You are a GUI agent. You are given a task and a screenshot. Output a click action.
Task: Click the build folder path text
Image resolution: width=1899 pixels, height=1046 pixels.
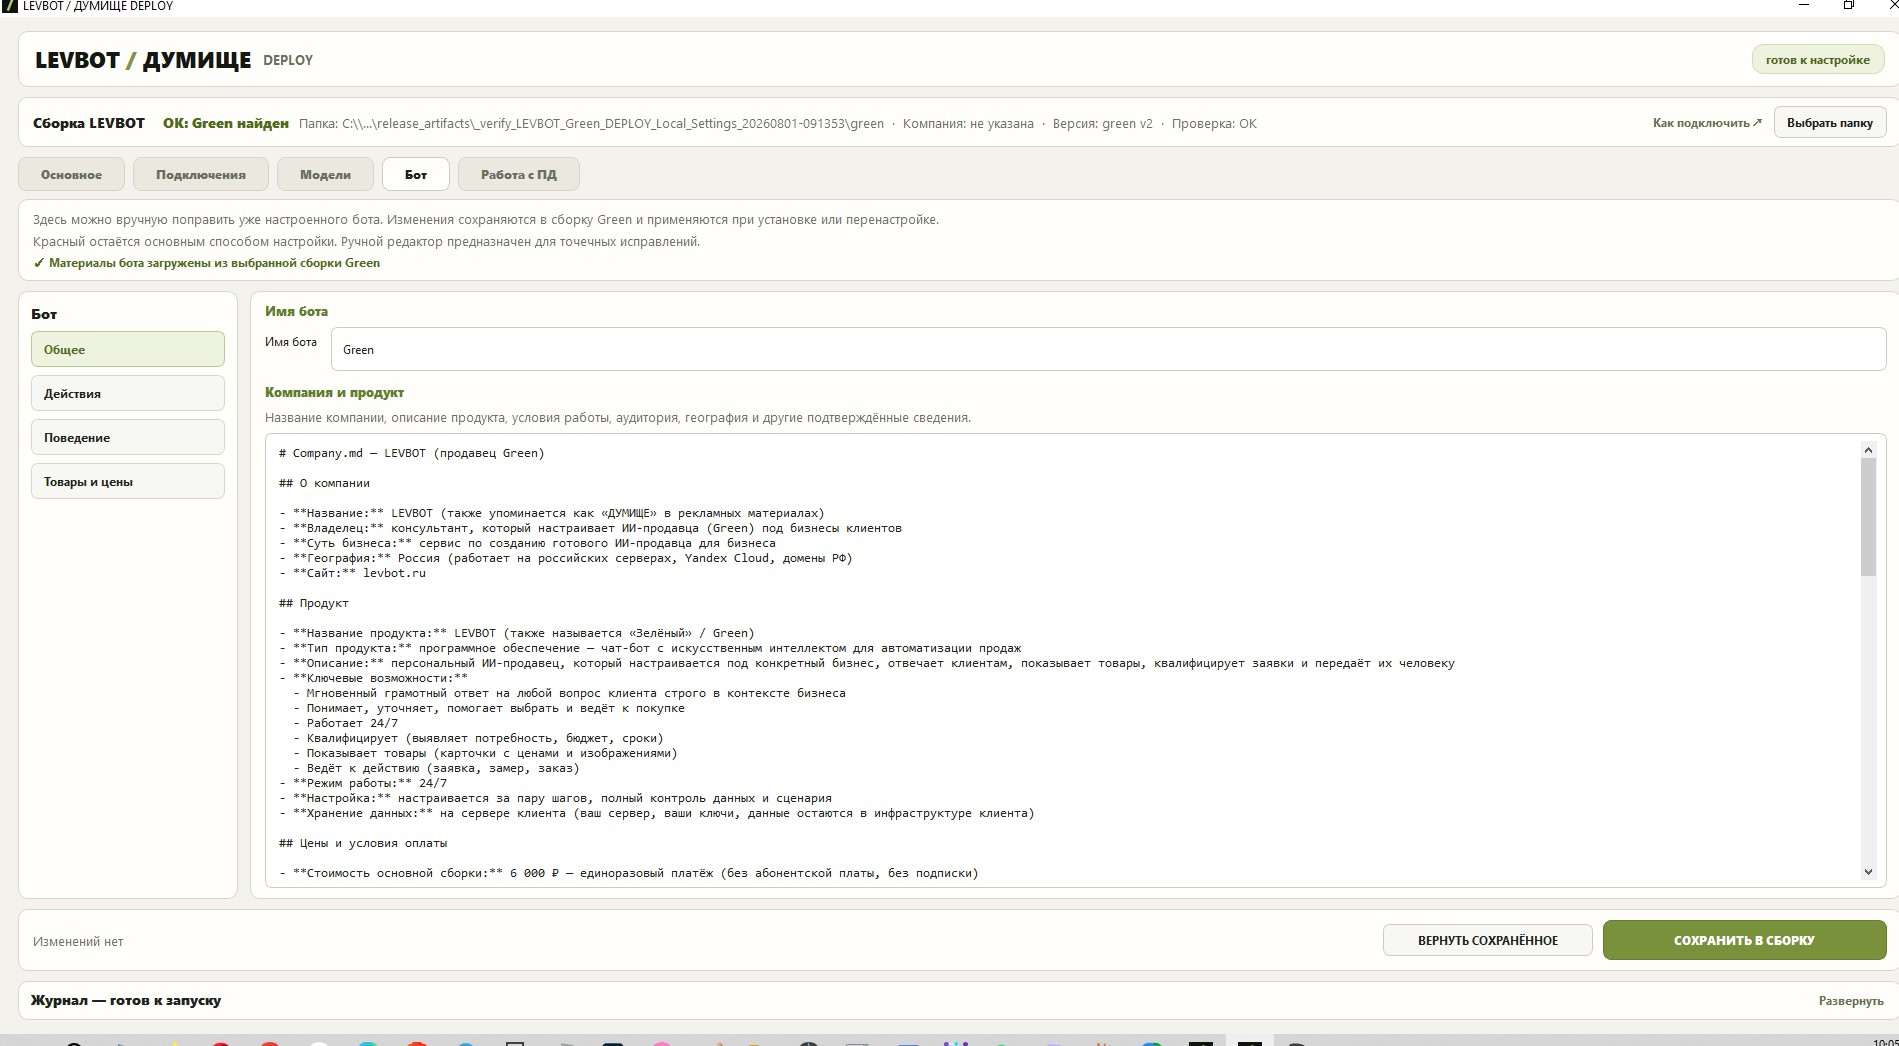(x=591, y=124)
